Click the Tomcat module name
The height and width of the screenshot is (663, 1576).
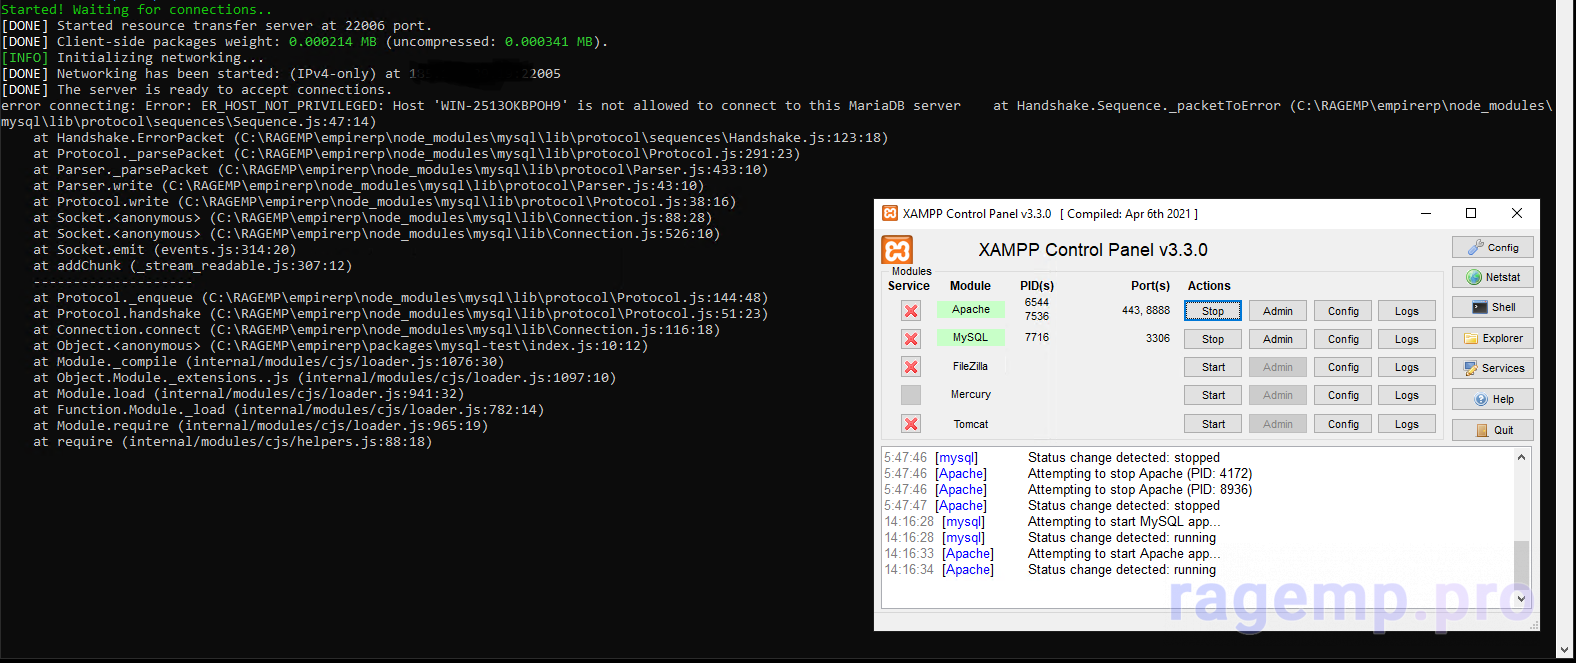click(971, 424)
